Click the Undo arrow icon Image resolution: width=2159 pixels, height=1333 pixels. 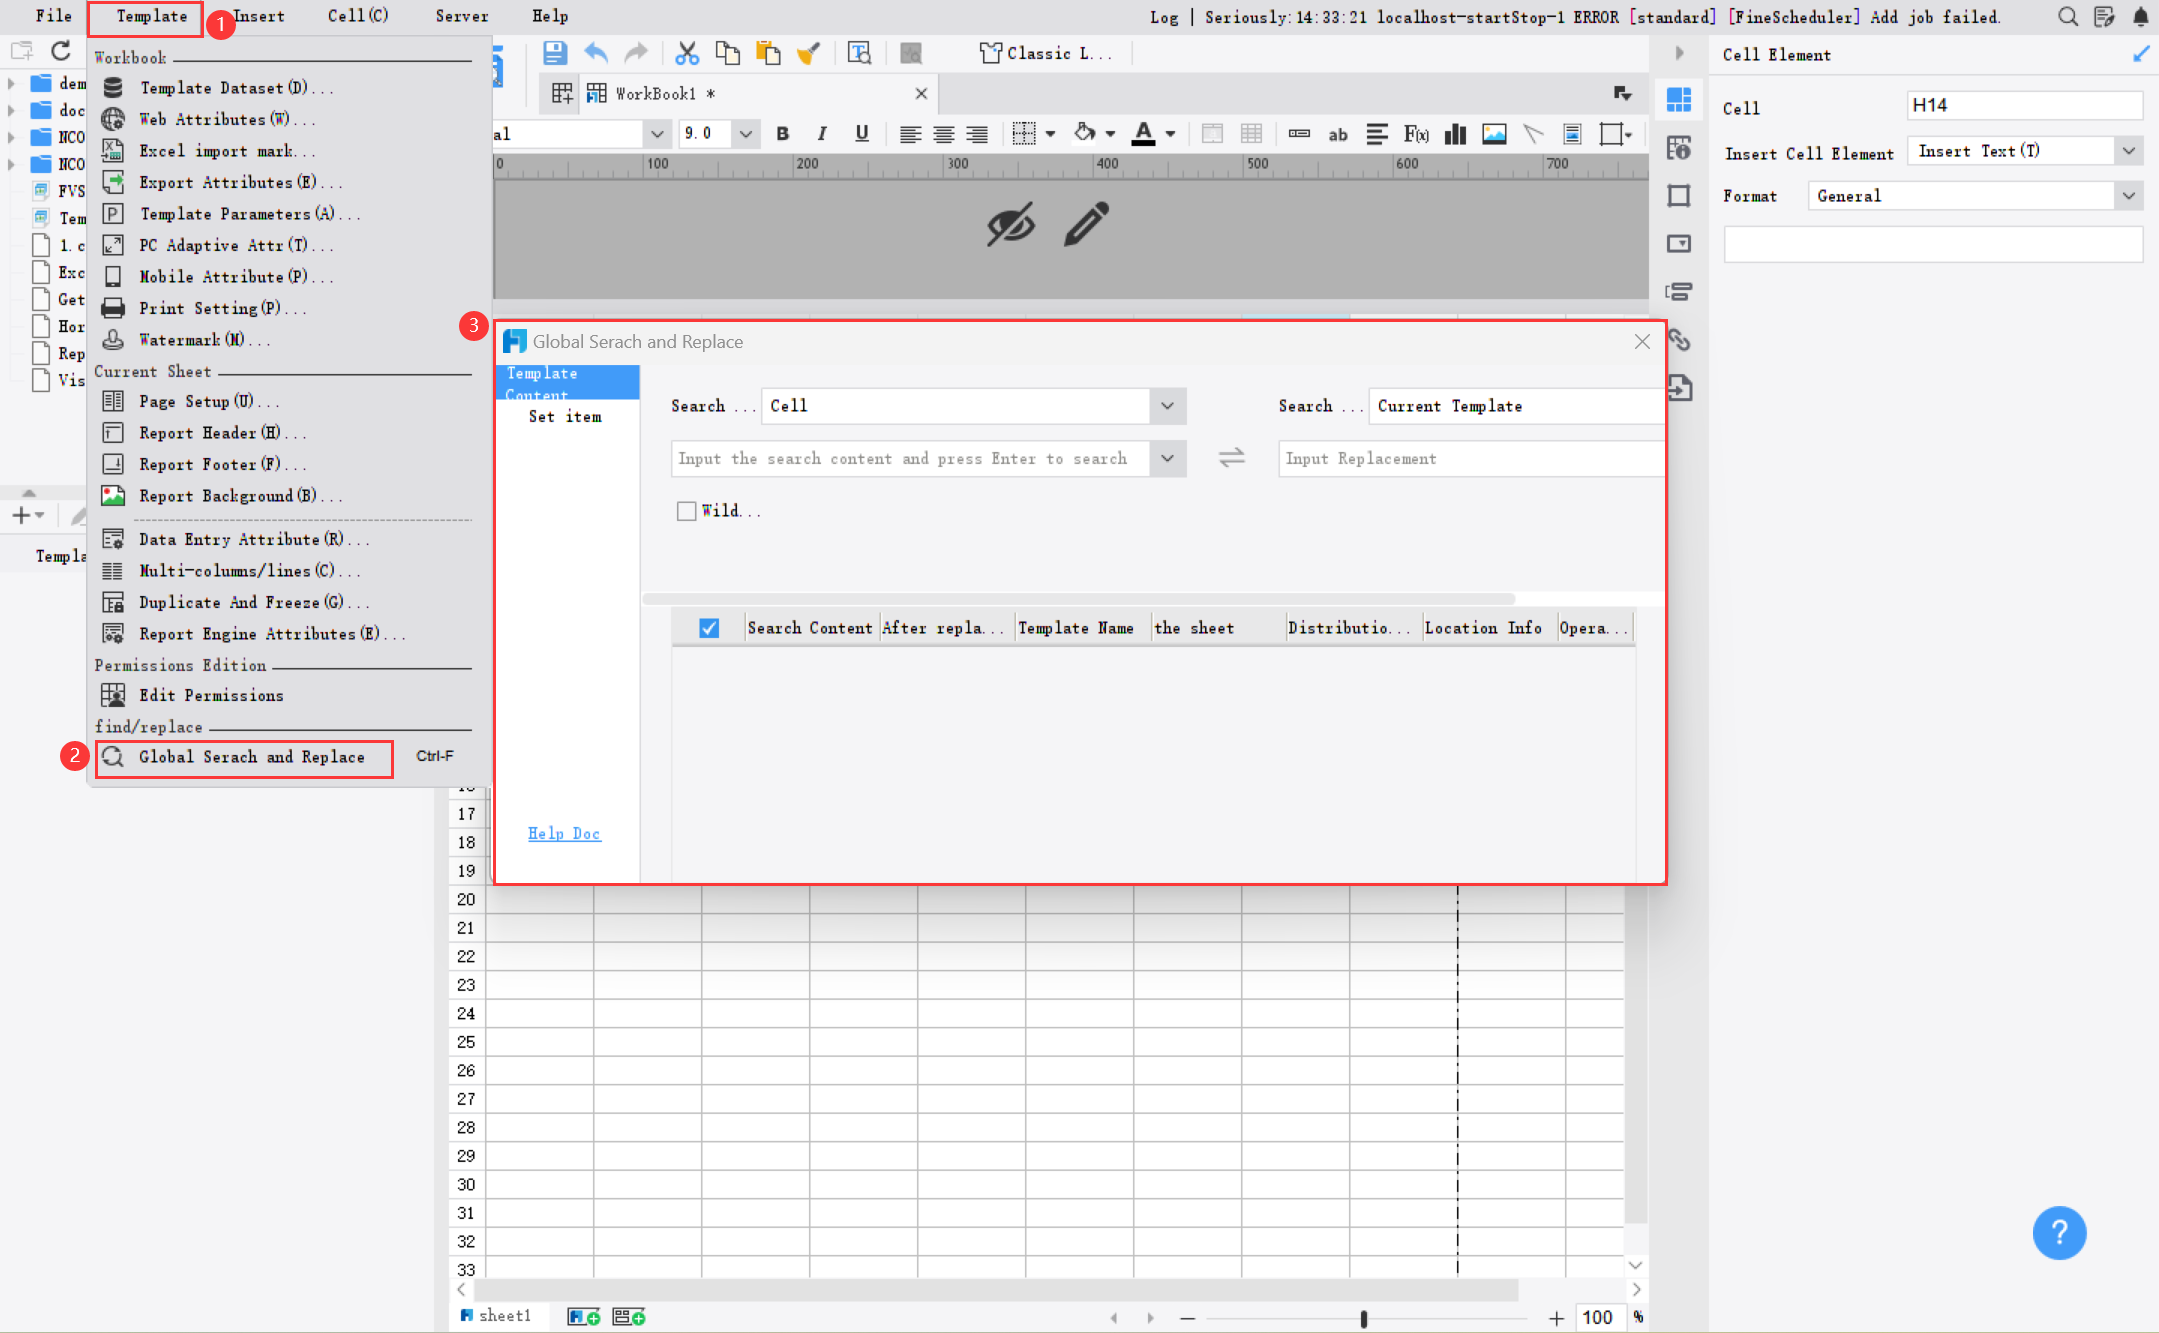[x=596, y=53]
